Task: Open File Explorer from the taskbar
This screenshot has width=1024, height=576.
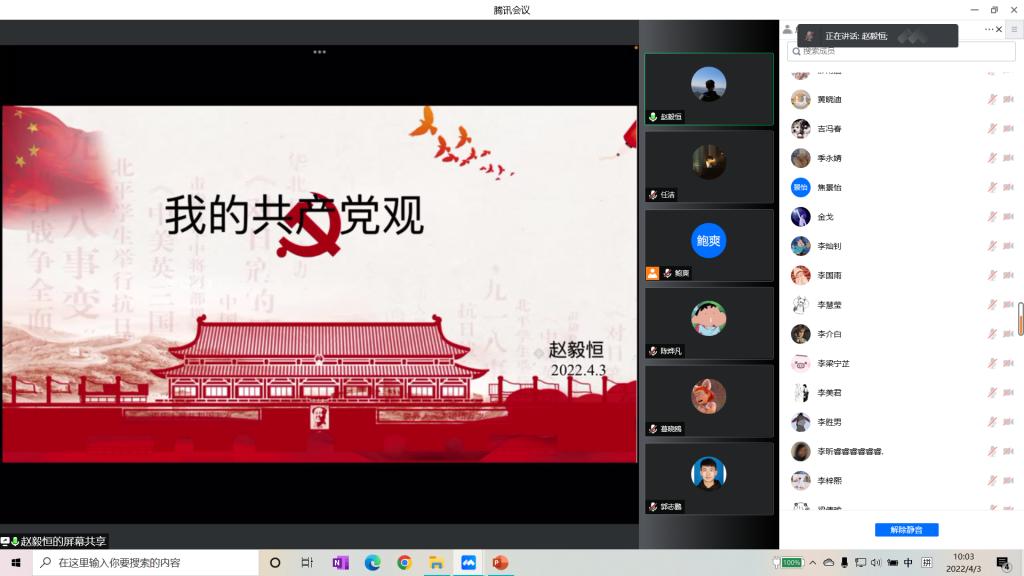Action: tap(436, 562)
